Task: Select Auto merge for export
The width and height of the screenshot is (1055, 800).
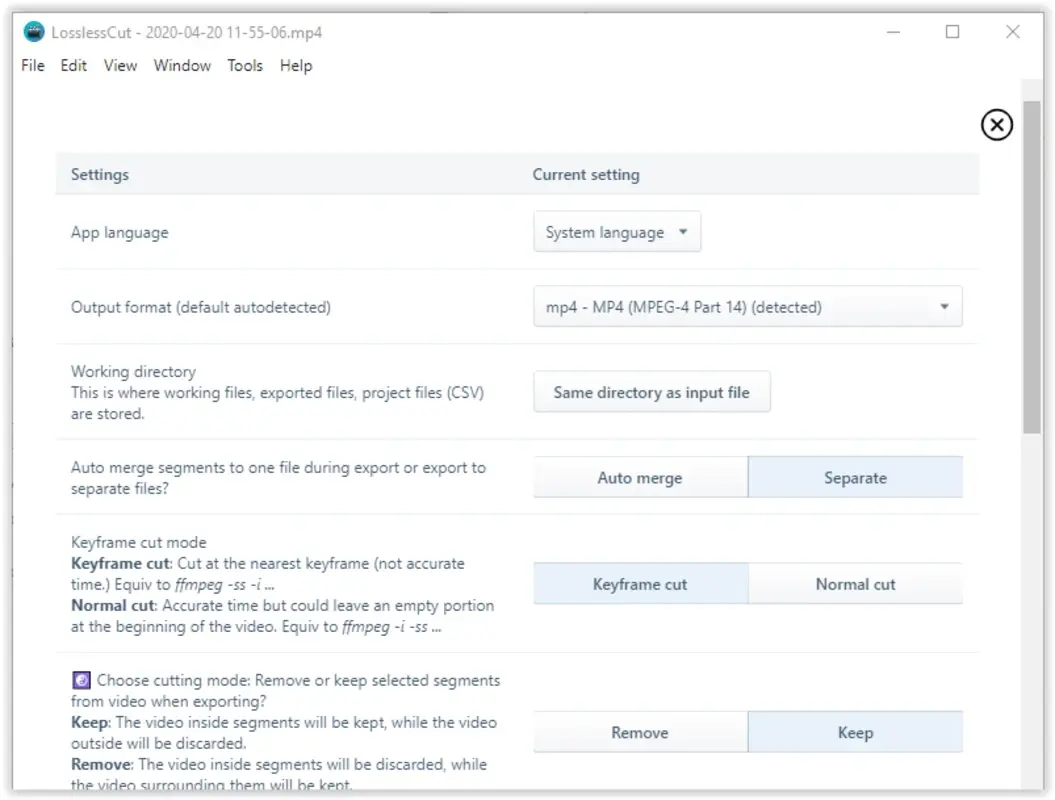Action: 640,477
